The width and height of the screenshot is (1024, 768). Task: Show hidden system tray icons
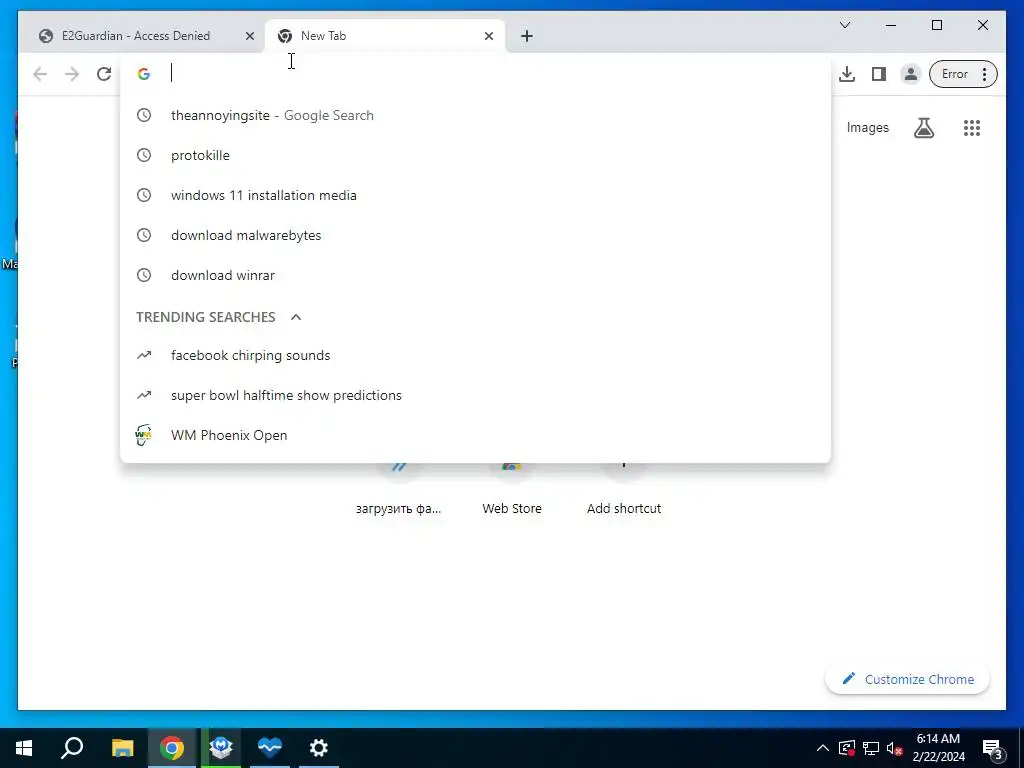coord(823,748)
